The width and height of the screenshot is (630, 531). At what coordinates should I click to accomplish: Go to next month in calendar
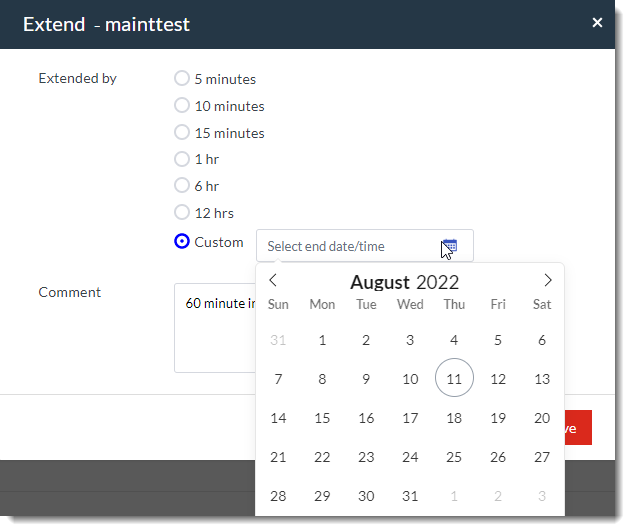[548, 281]
